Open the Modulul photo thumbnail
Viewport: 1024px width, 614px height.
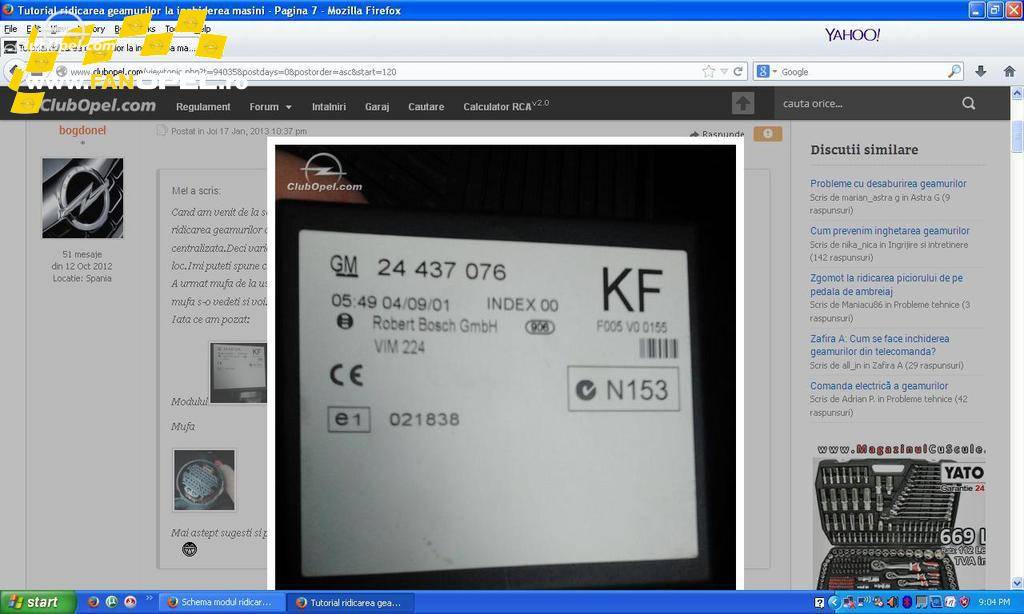tap(238, 372)
